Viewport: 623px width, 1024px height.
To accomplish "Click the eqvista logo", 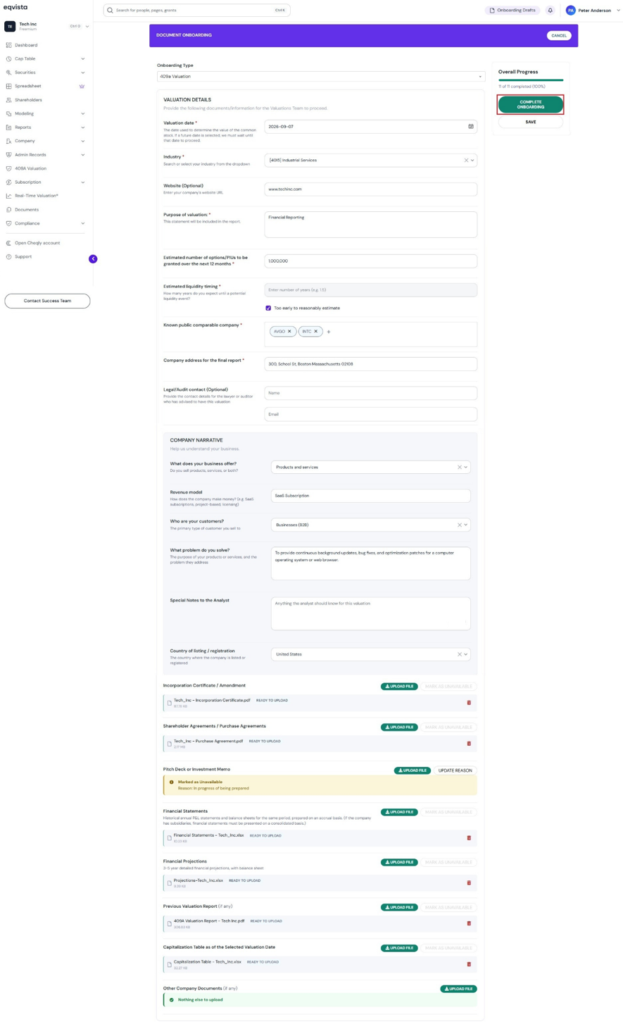I will coord(16,7).
